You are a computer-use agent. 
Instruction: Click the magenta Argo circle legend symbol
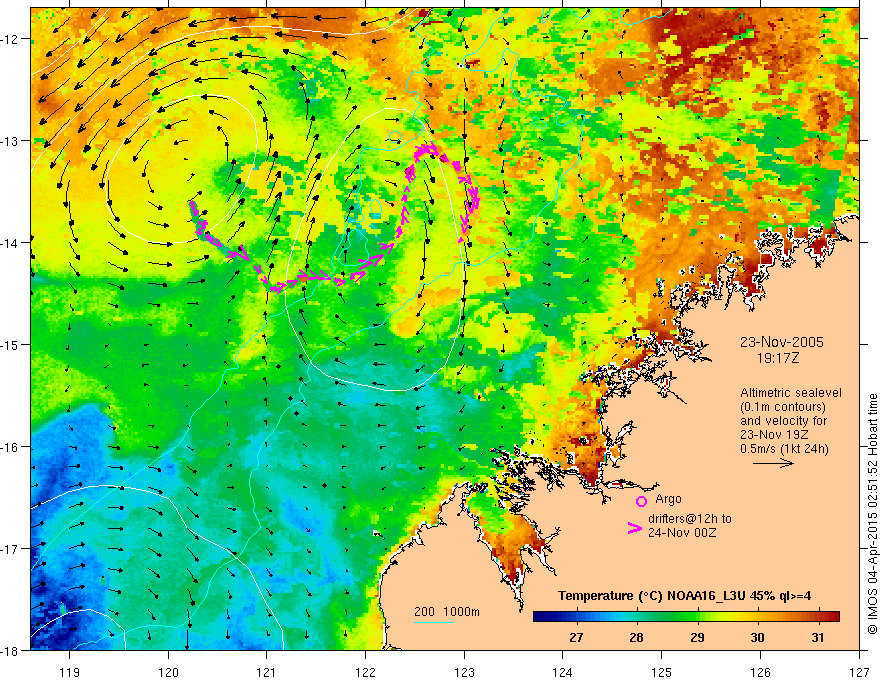click(641, 501)
